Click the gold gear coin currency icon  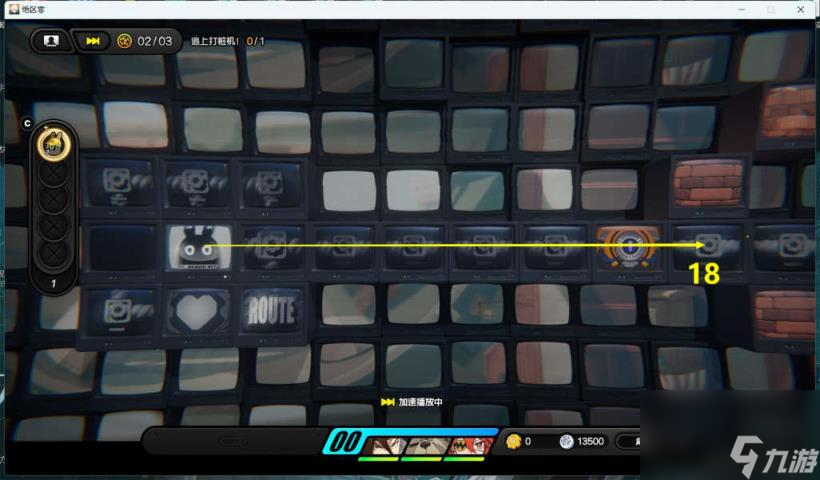pyautogui.click(x=513, y=441)
